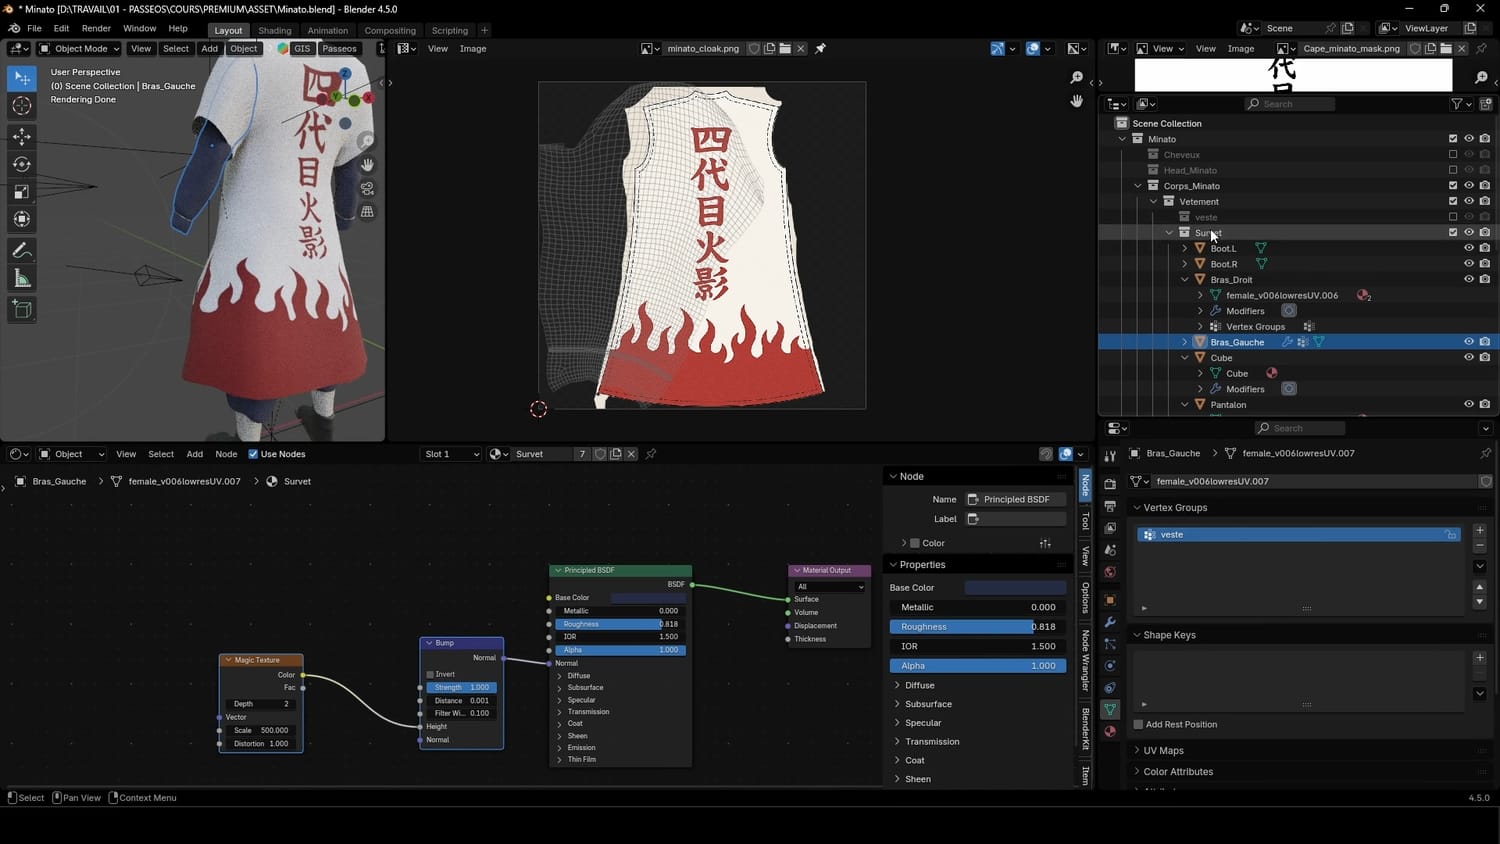
Task: Toggle the Use Nodes checkbox
Action: (253, 454)
